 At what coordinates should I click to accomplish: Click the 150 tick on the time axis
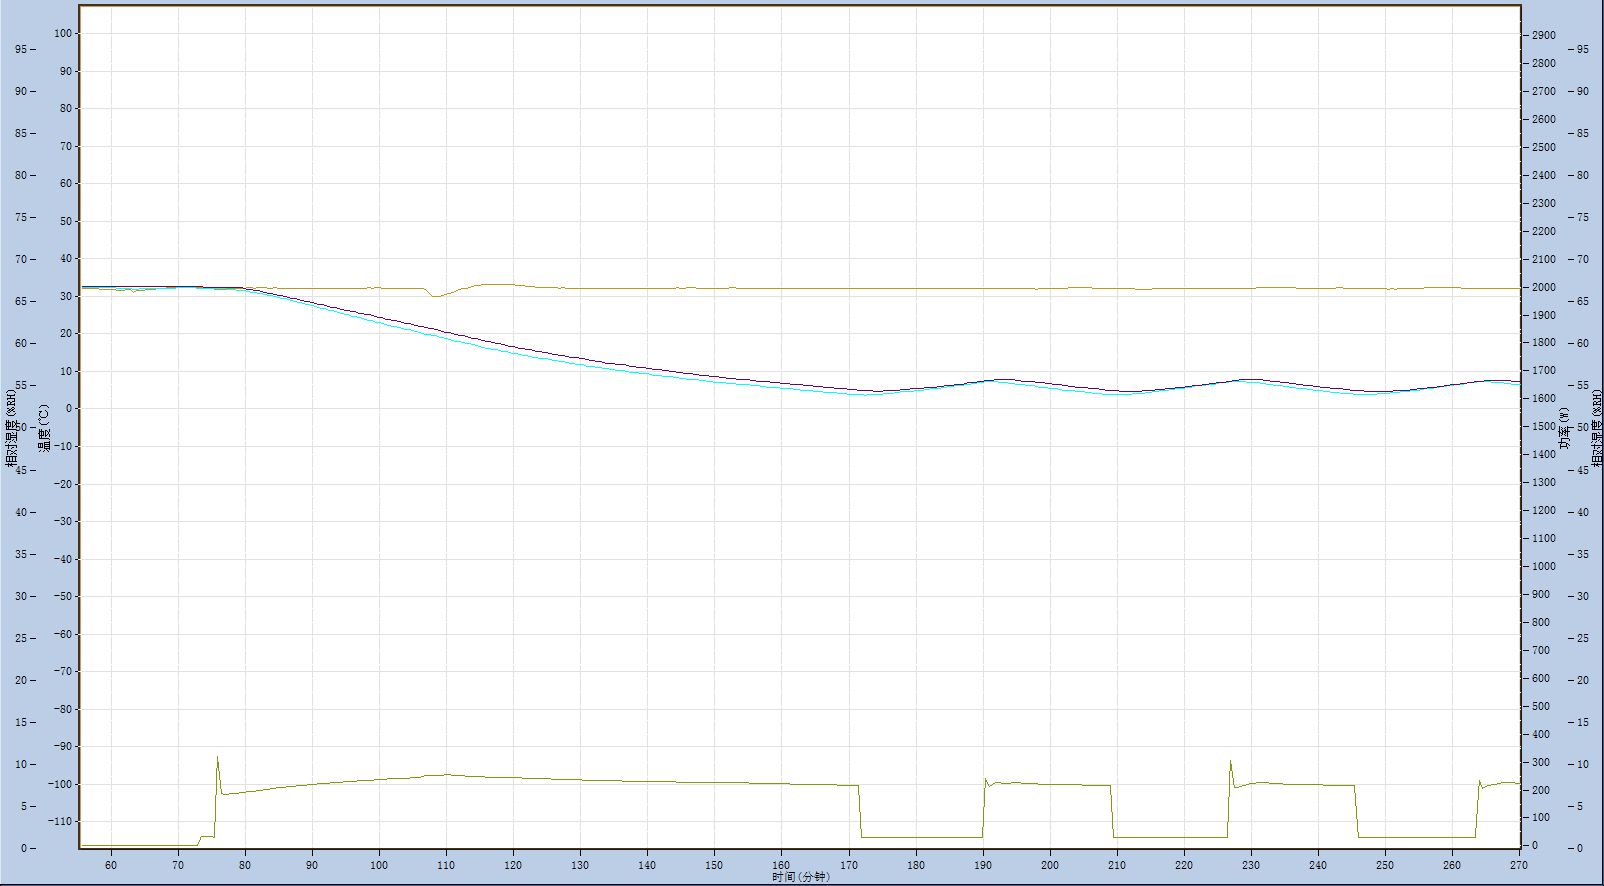(x=714, y=865)
